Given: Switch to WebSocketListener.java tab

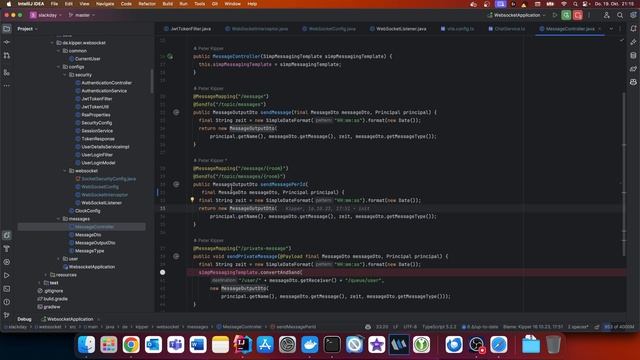Looking at the screenshot, I should point(398,29).
